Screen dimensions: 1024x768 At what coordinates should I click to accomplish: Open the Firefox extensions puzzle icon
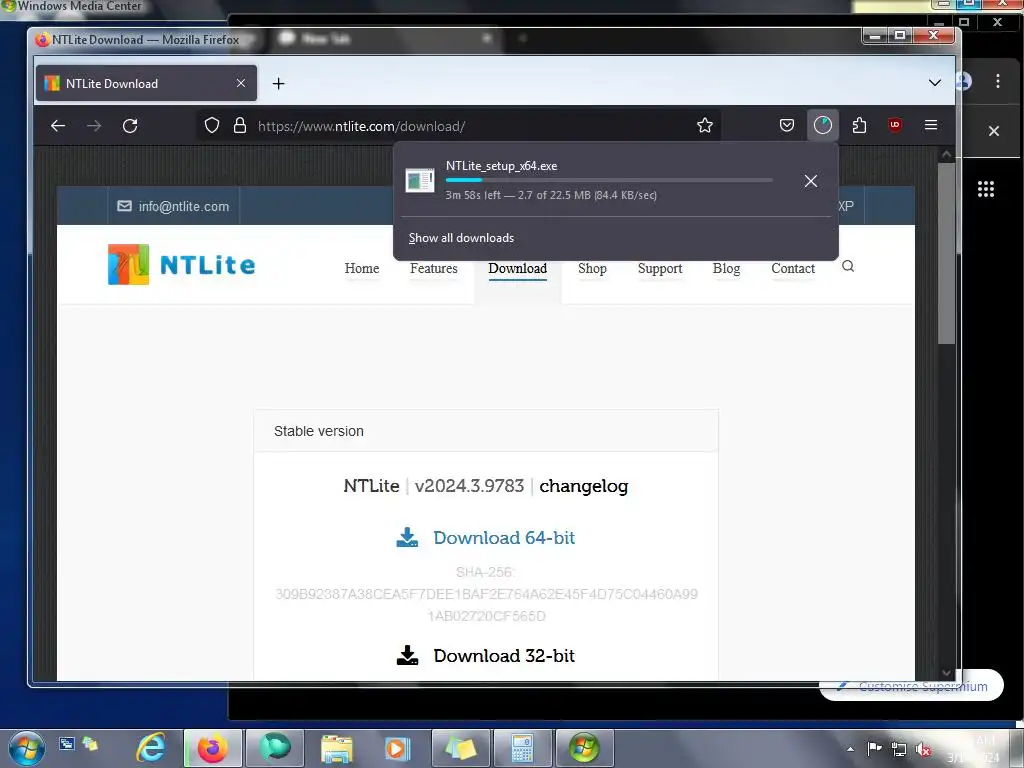point(859,125)
